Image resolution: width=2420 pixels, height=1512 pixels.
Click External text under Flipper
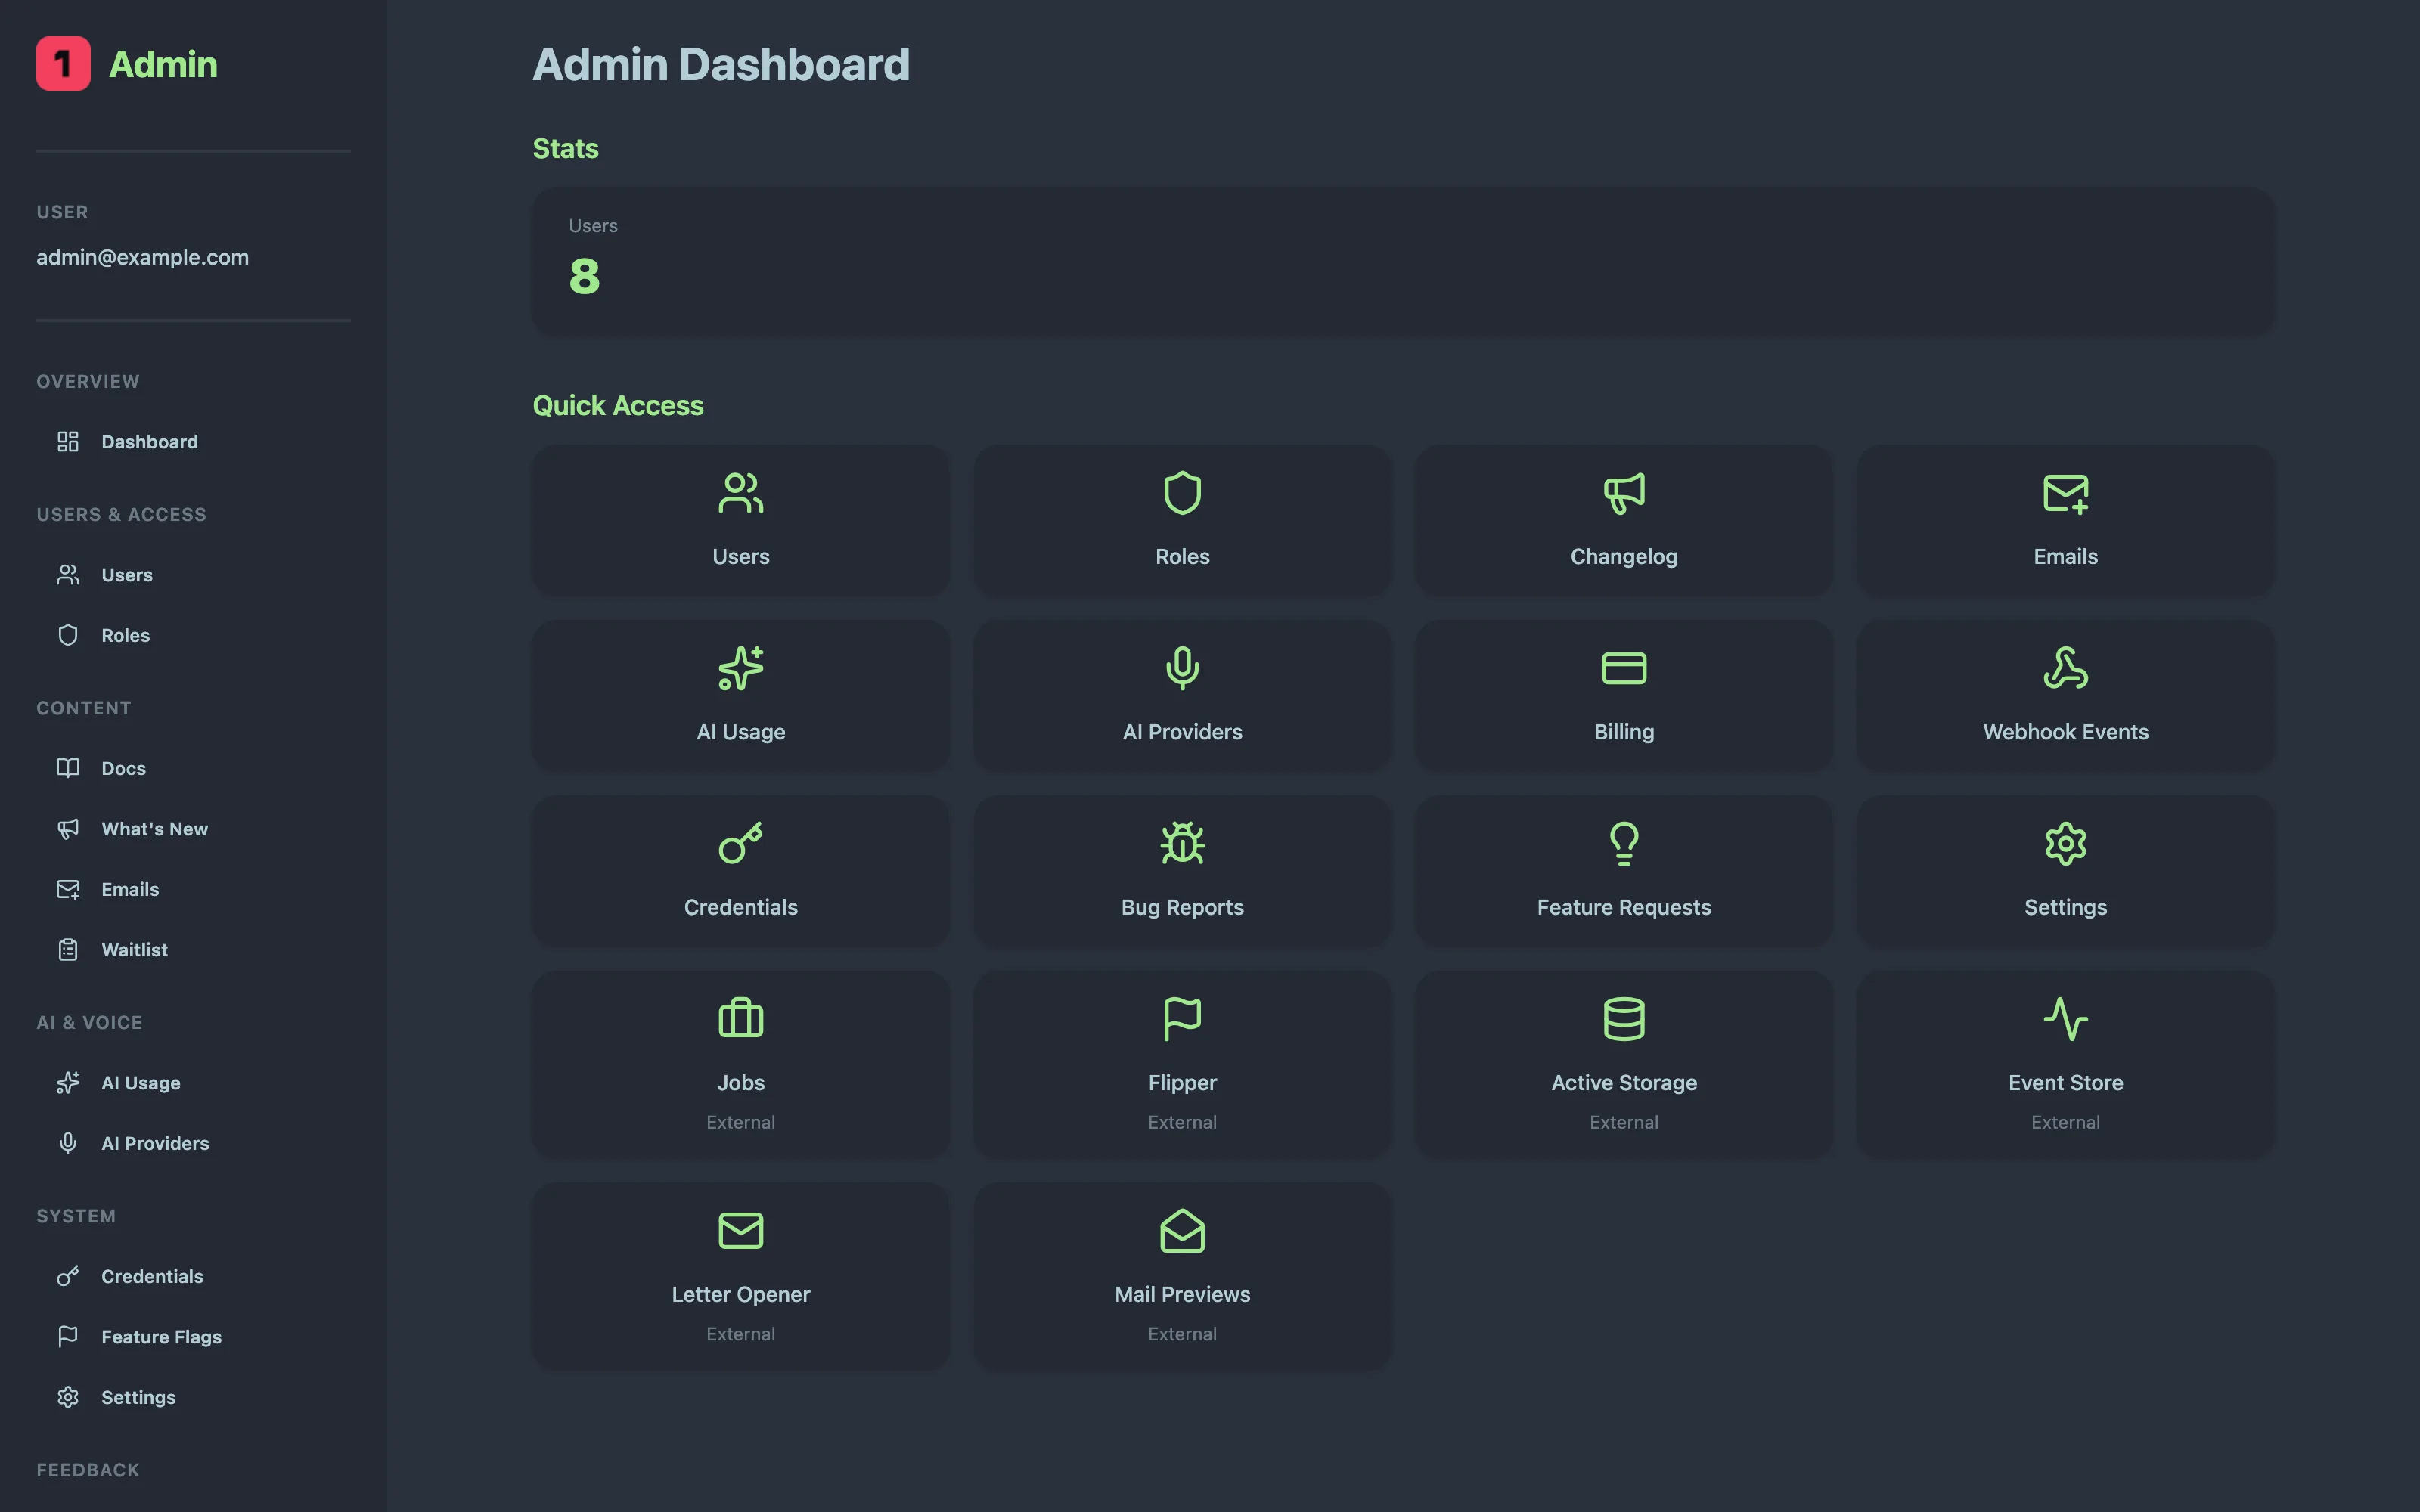click(1182, 1122)
